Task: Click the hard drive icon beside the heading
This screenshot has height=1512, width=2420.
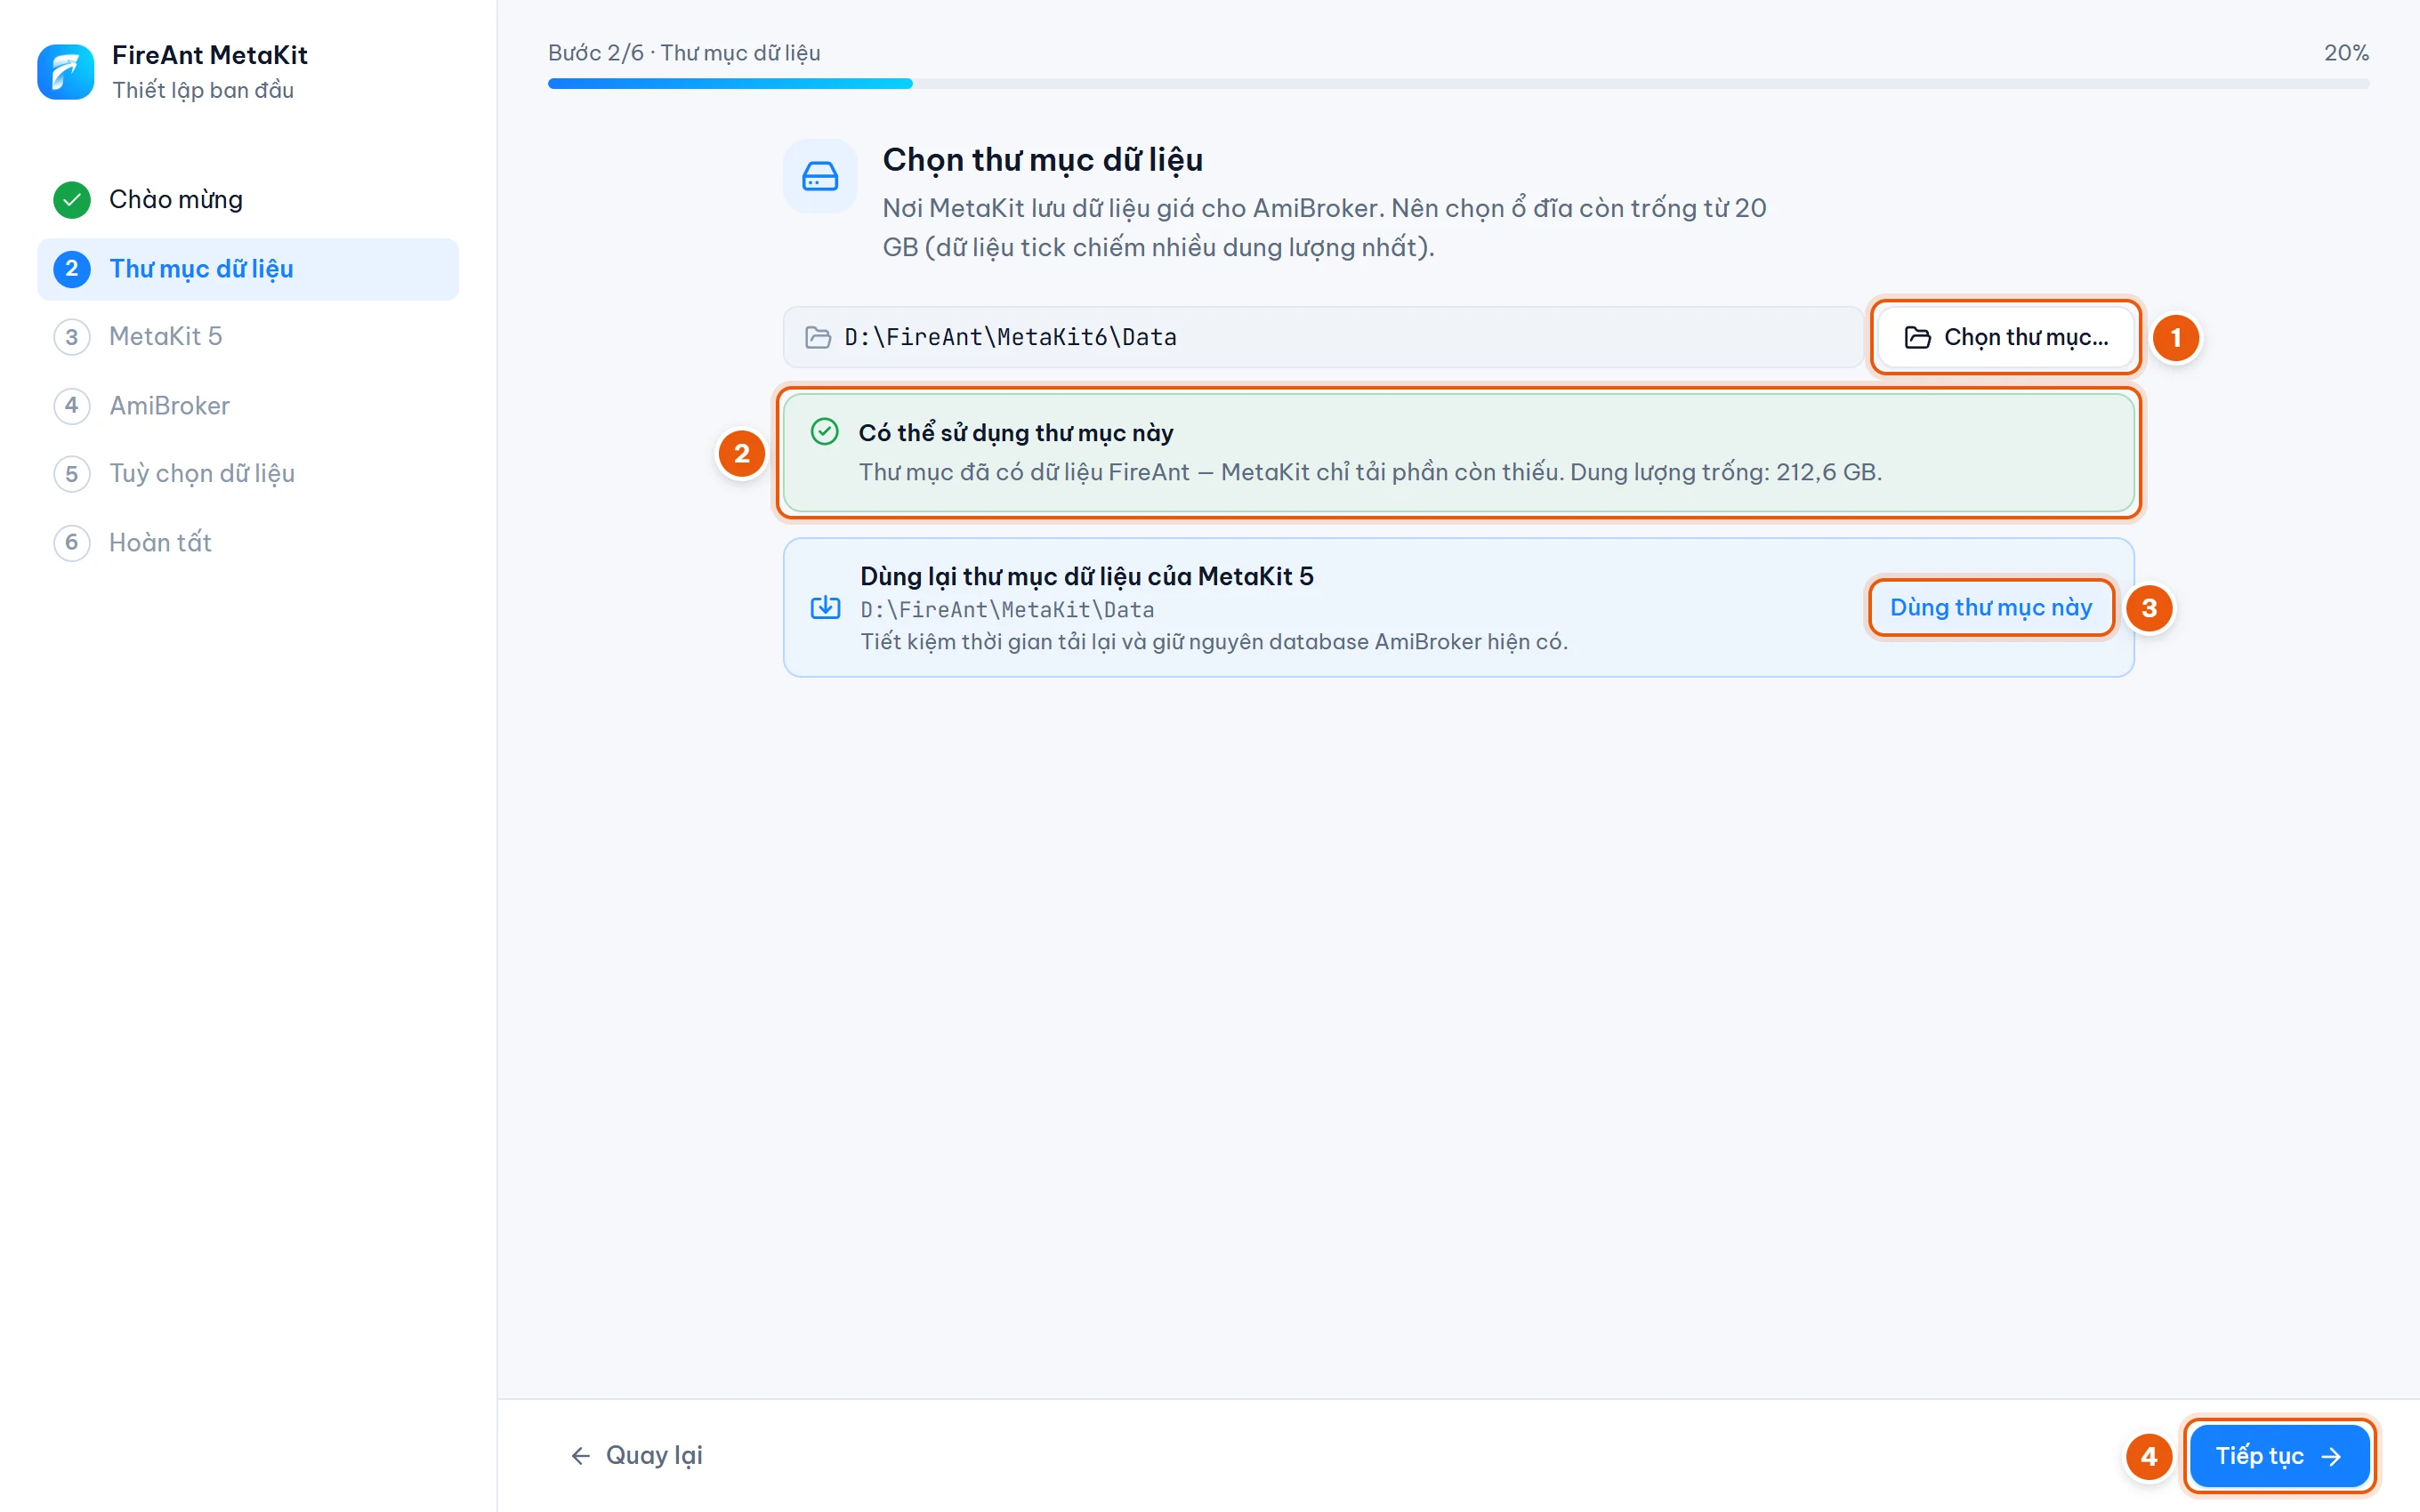Action: point(820,176)
